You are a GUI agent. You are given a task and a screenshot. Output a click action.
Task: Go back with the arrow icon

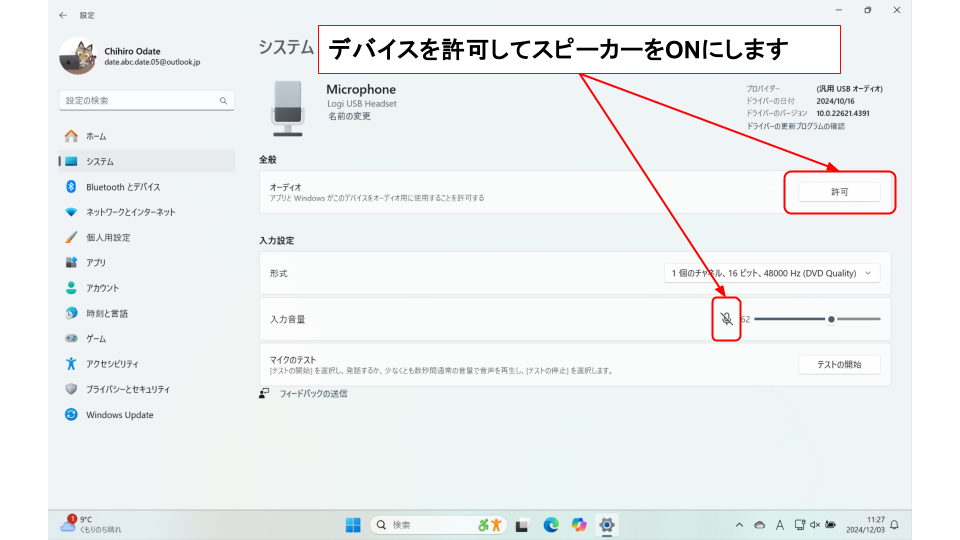click(x=64, y=15)
